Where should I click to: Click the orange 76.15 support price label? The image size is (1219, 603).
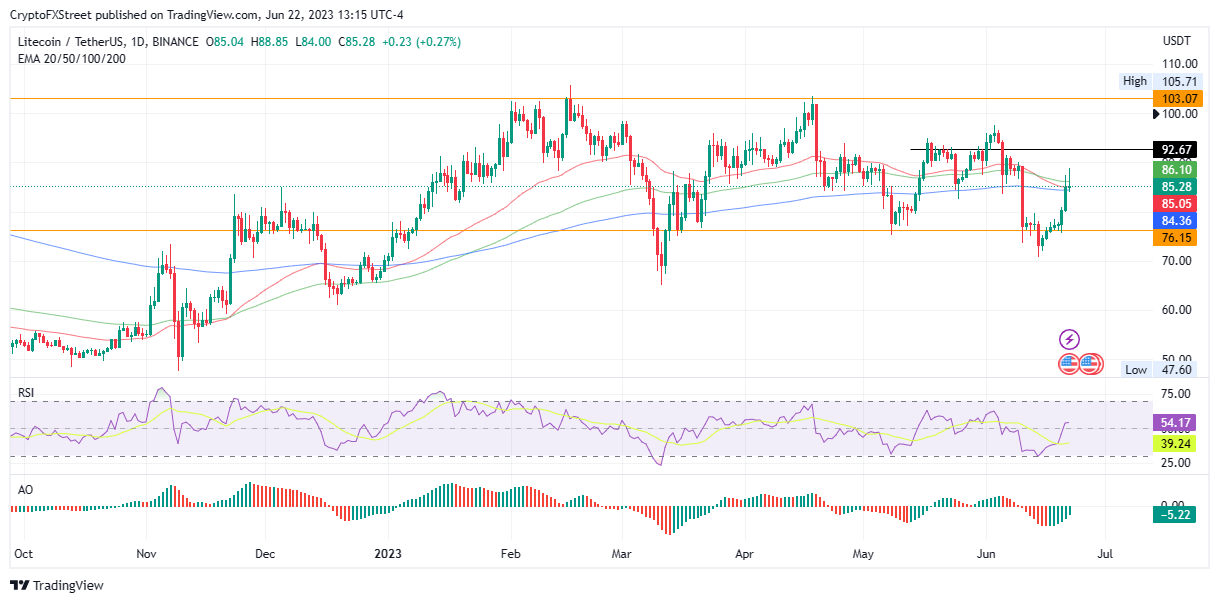pos(1177,238)
